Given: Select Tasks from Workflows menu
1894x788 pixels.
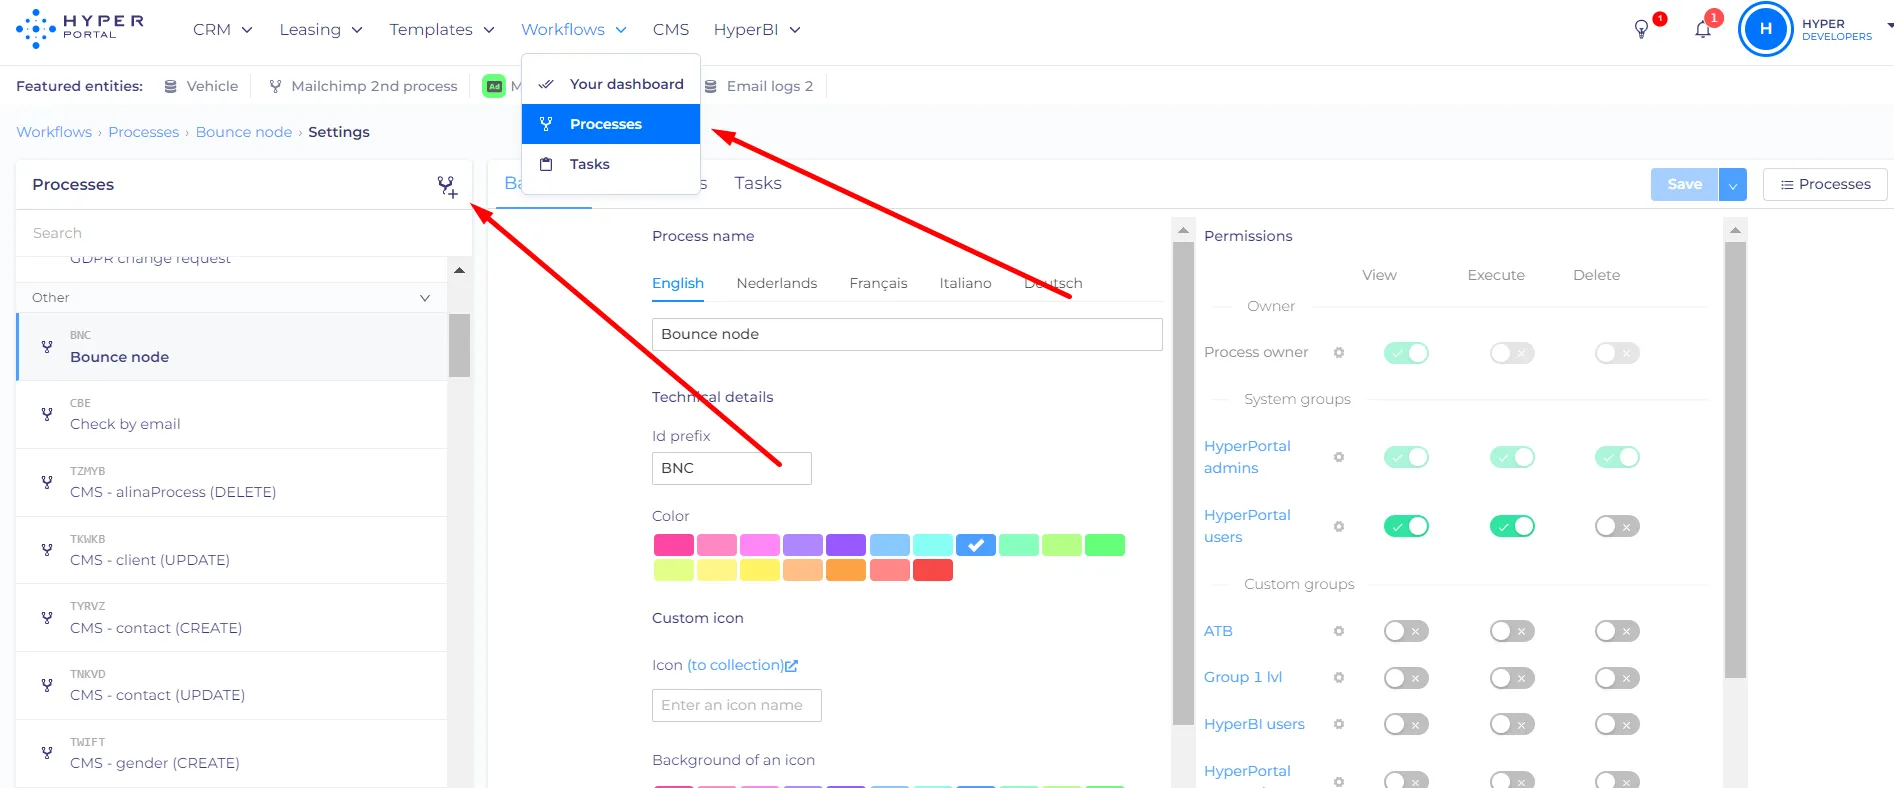Looking at the screenshot, I should (x=611, y=164).
